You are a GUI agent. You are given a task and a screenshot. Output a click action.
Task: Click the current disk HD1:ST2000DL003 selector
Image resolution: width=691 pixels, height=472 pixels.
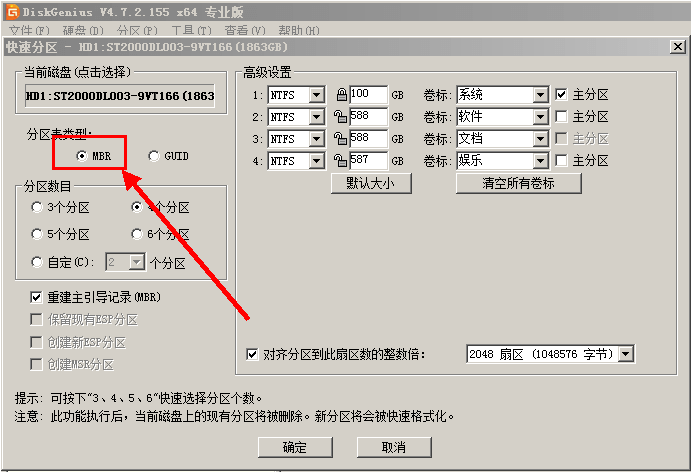(120, 96)
